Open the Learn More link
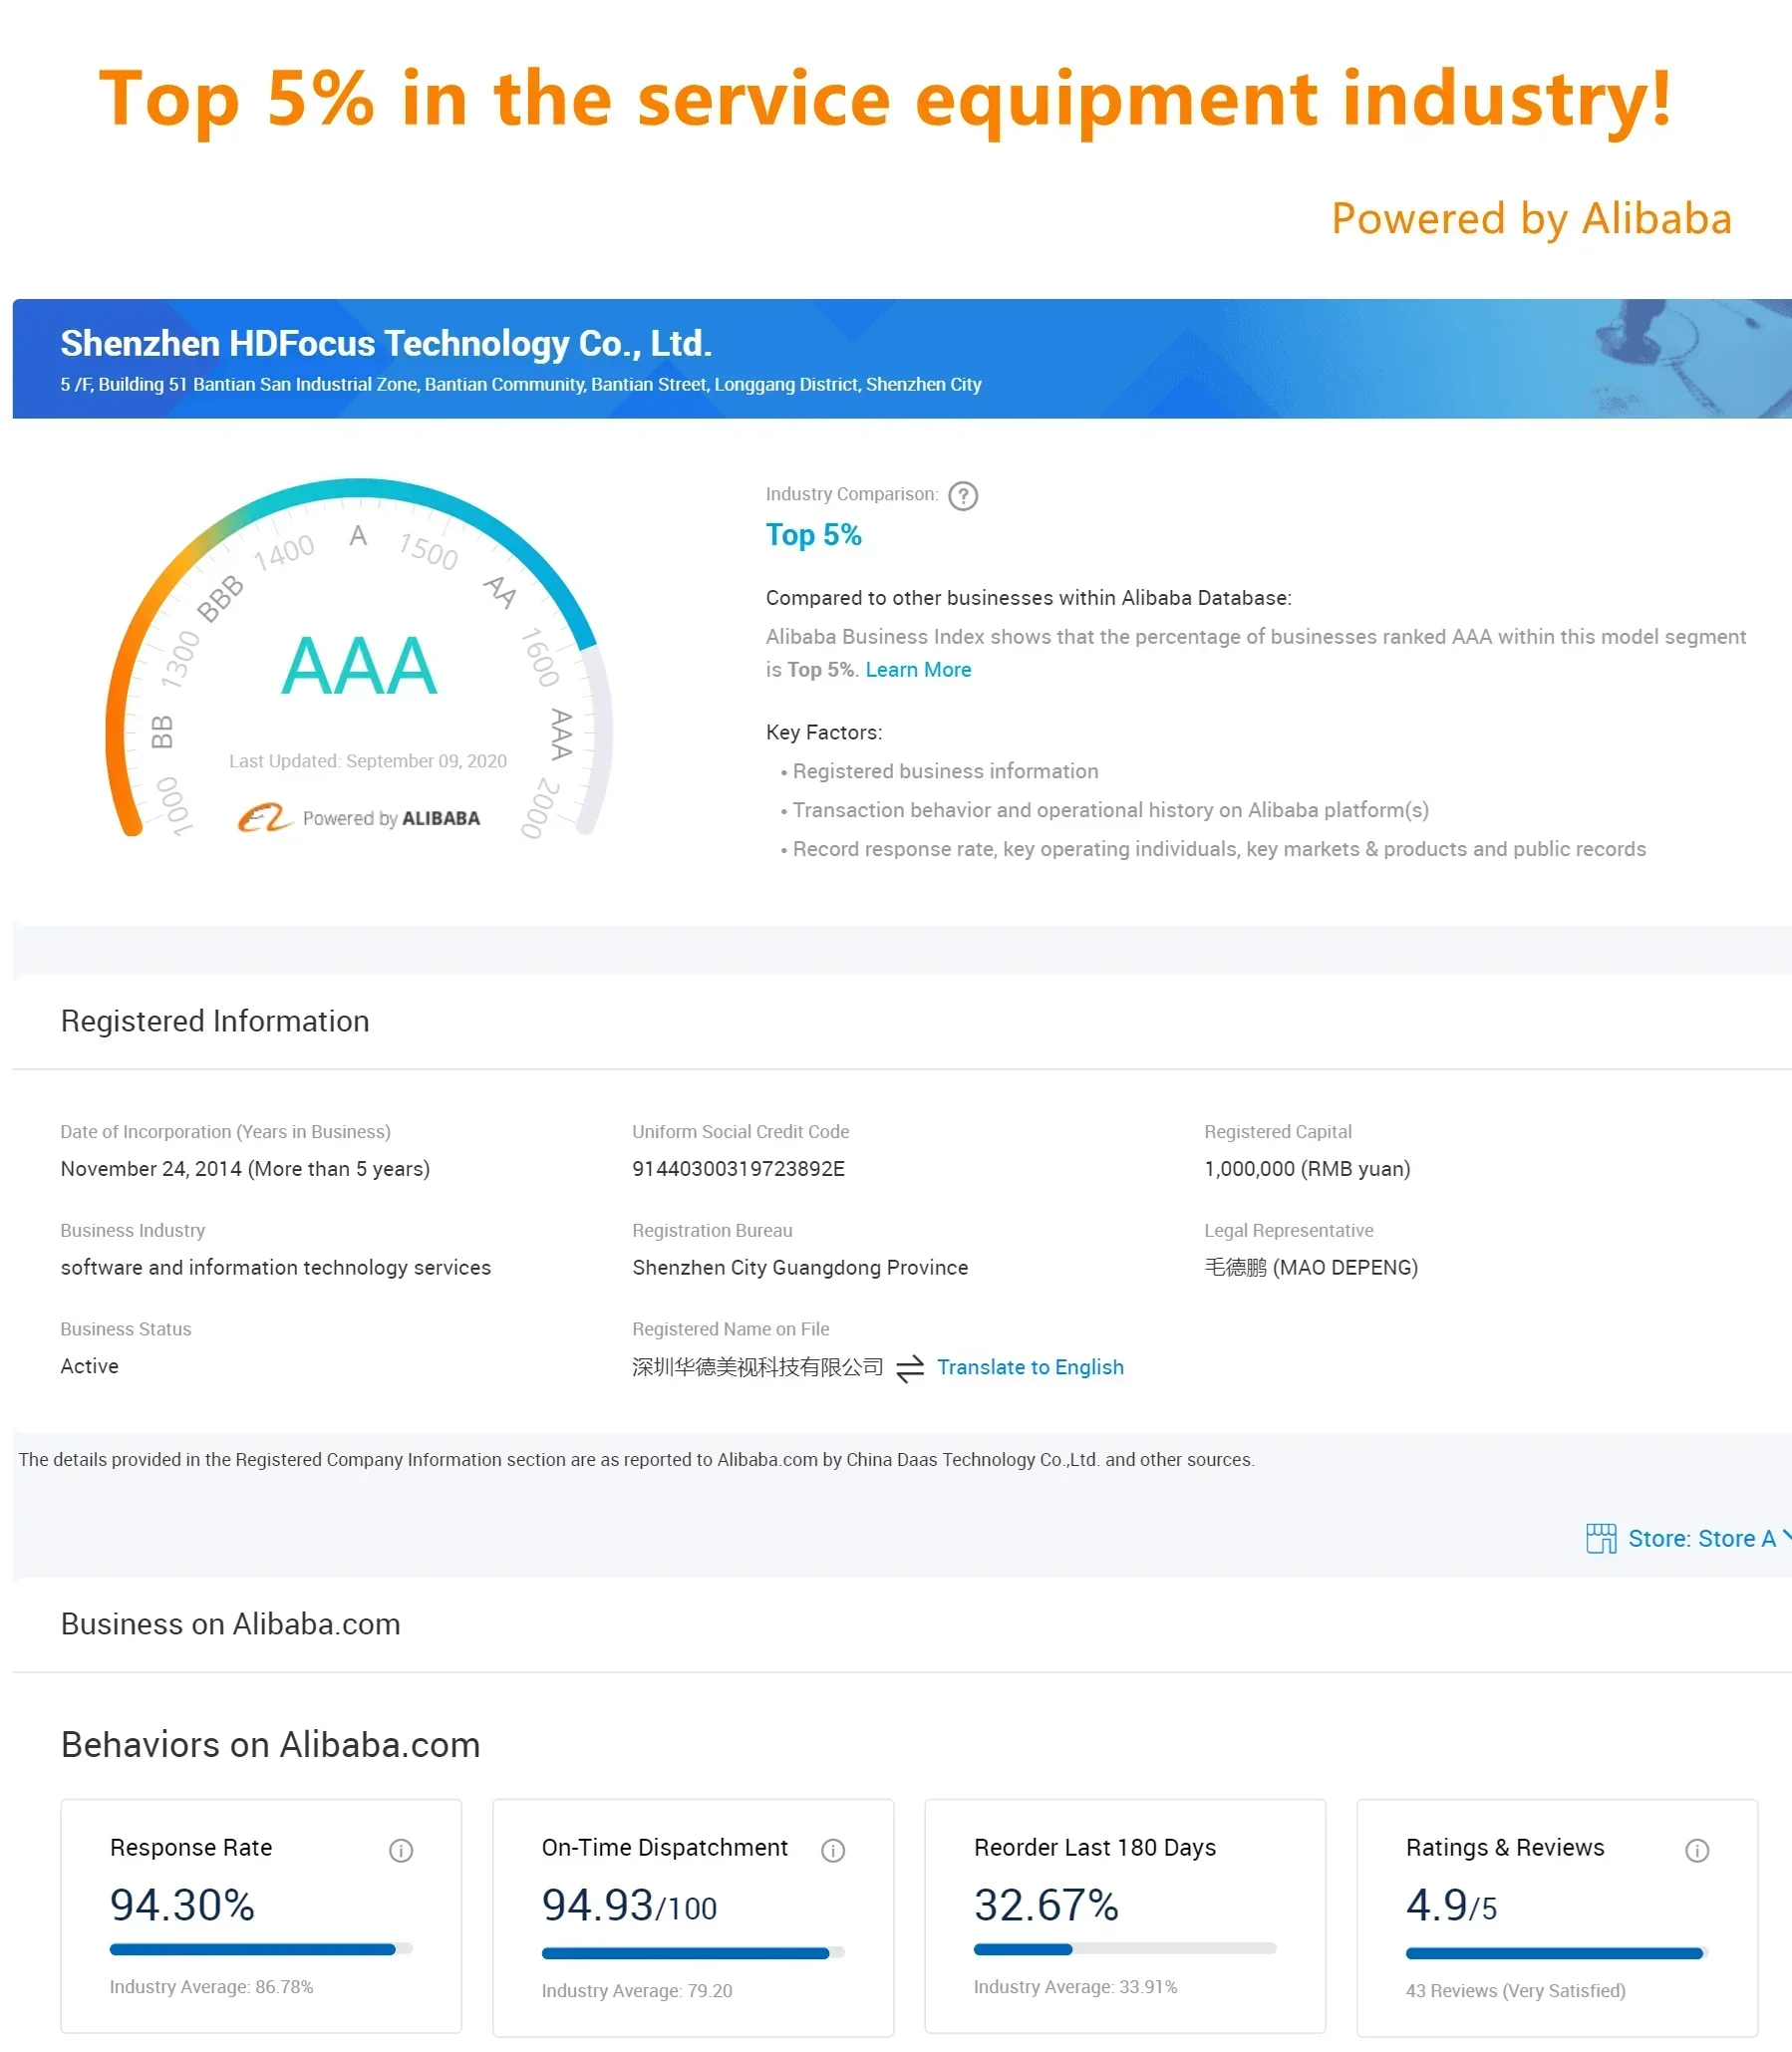This screenshot has width=1792, height=2052. [x=918, y=670]
